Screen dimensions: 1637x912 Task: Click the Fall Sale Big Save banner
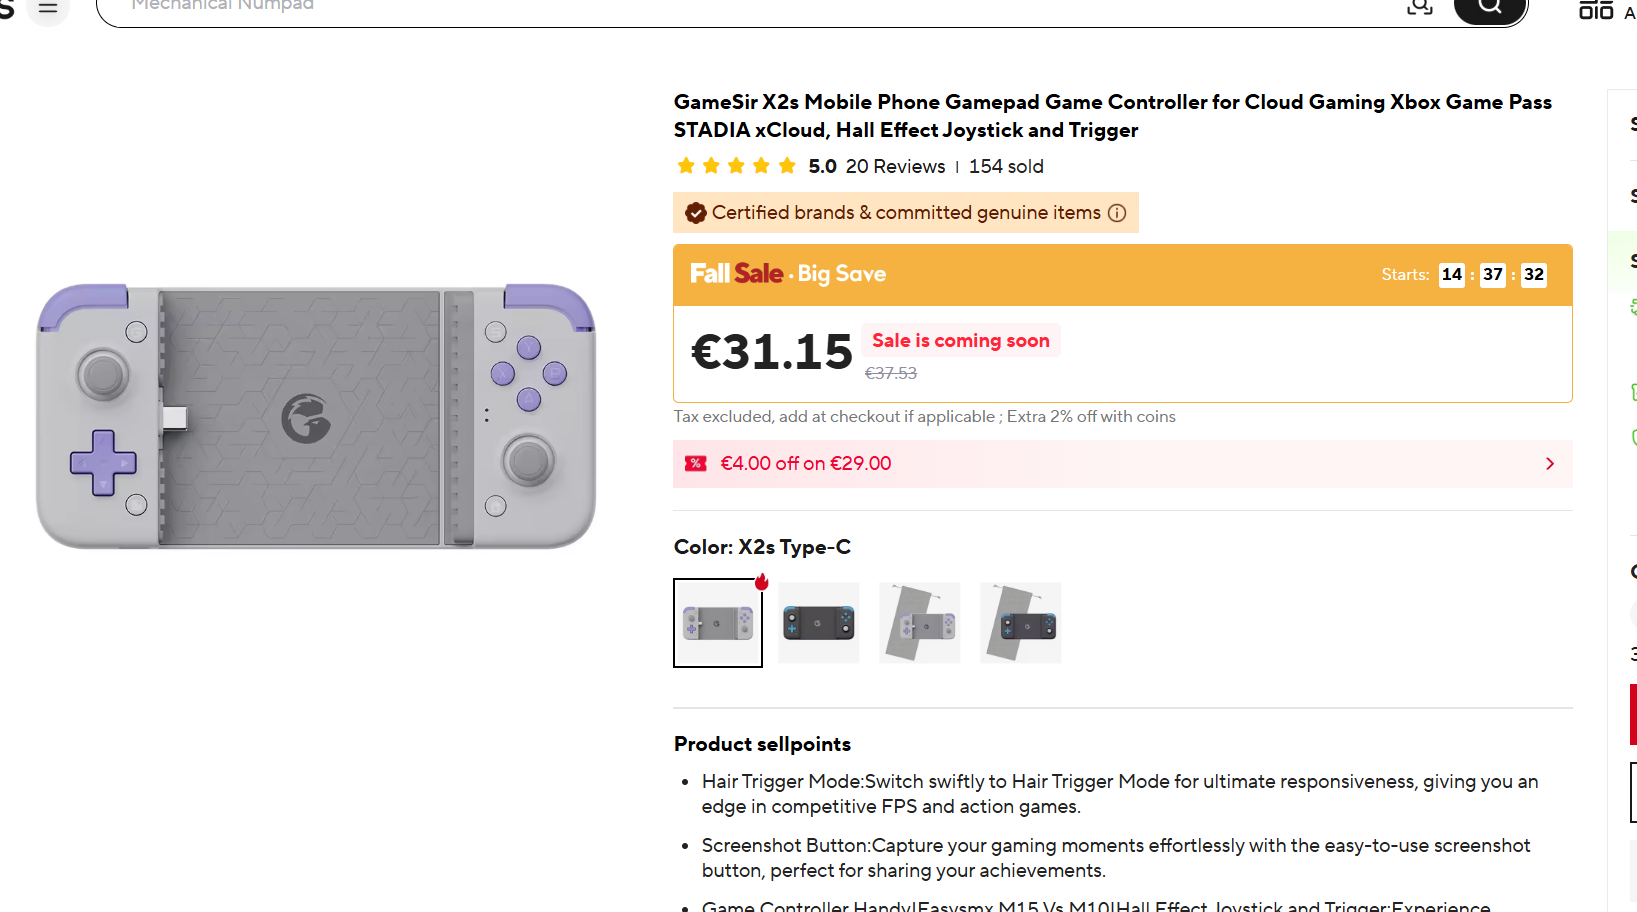coord(788,274)
